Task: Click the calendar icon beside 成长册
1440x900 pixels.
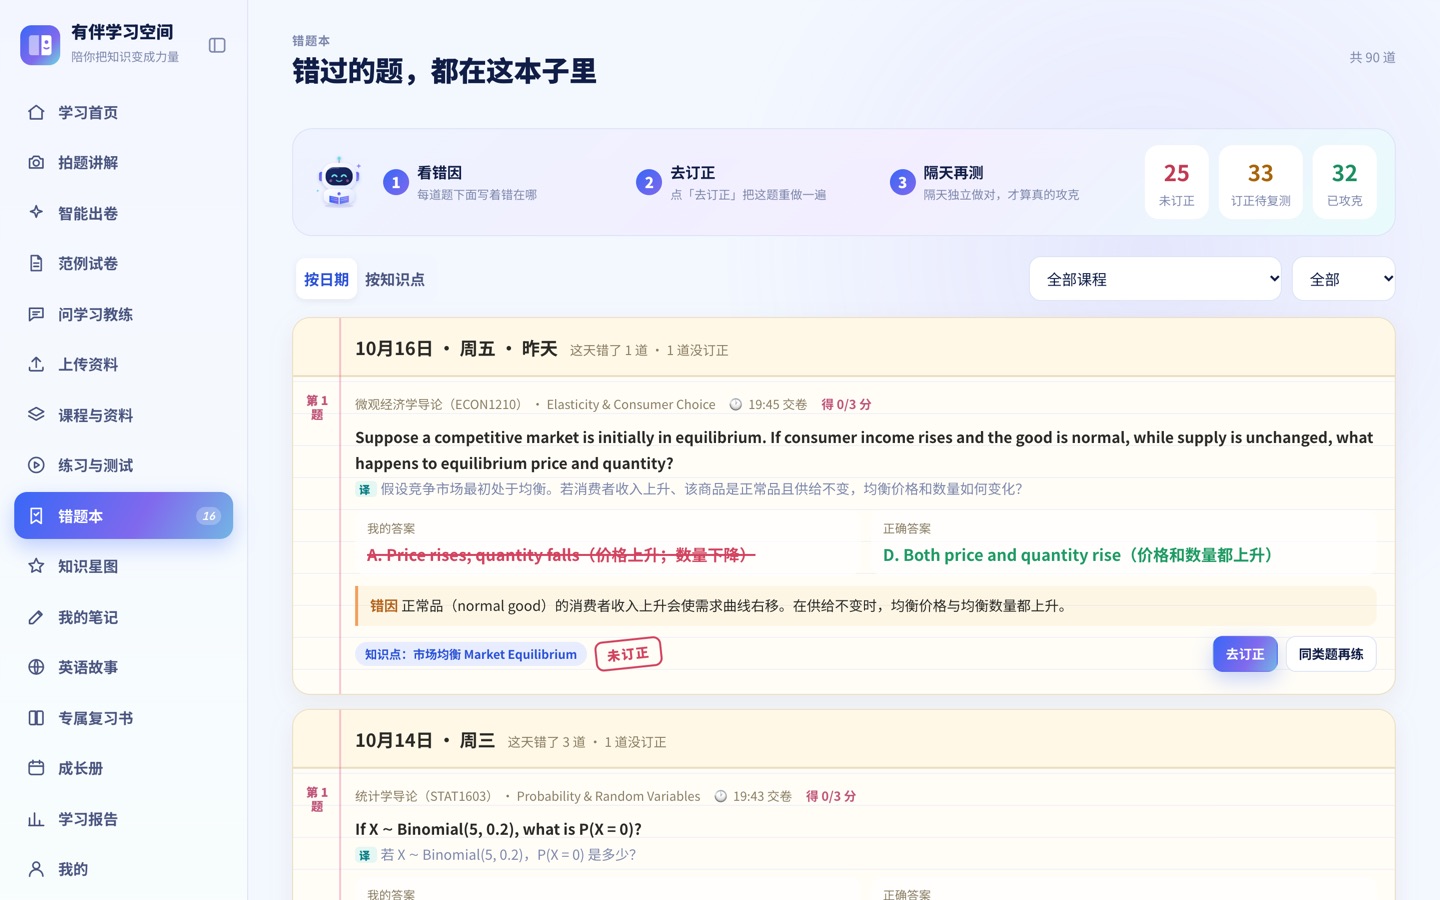Action: point(36,768)
